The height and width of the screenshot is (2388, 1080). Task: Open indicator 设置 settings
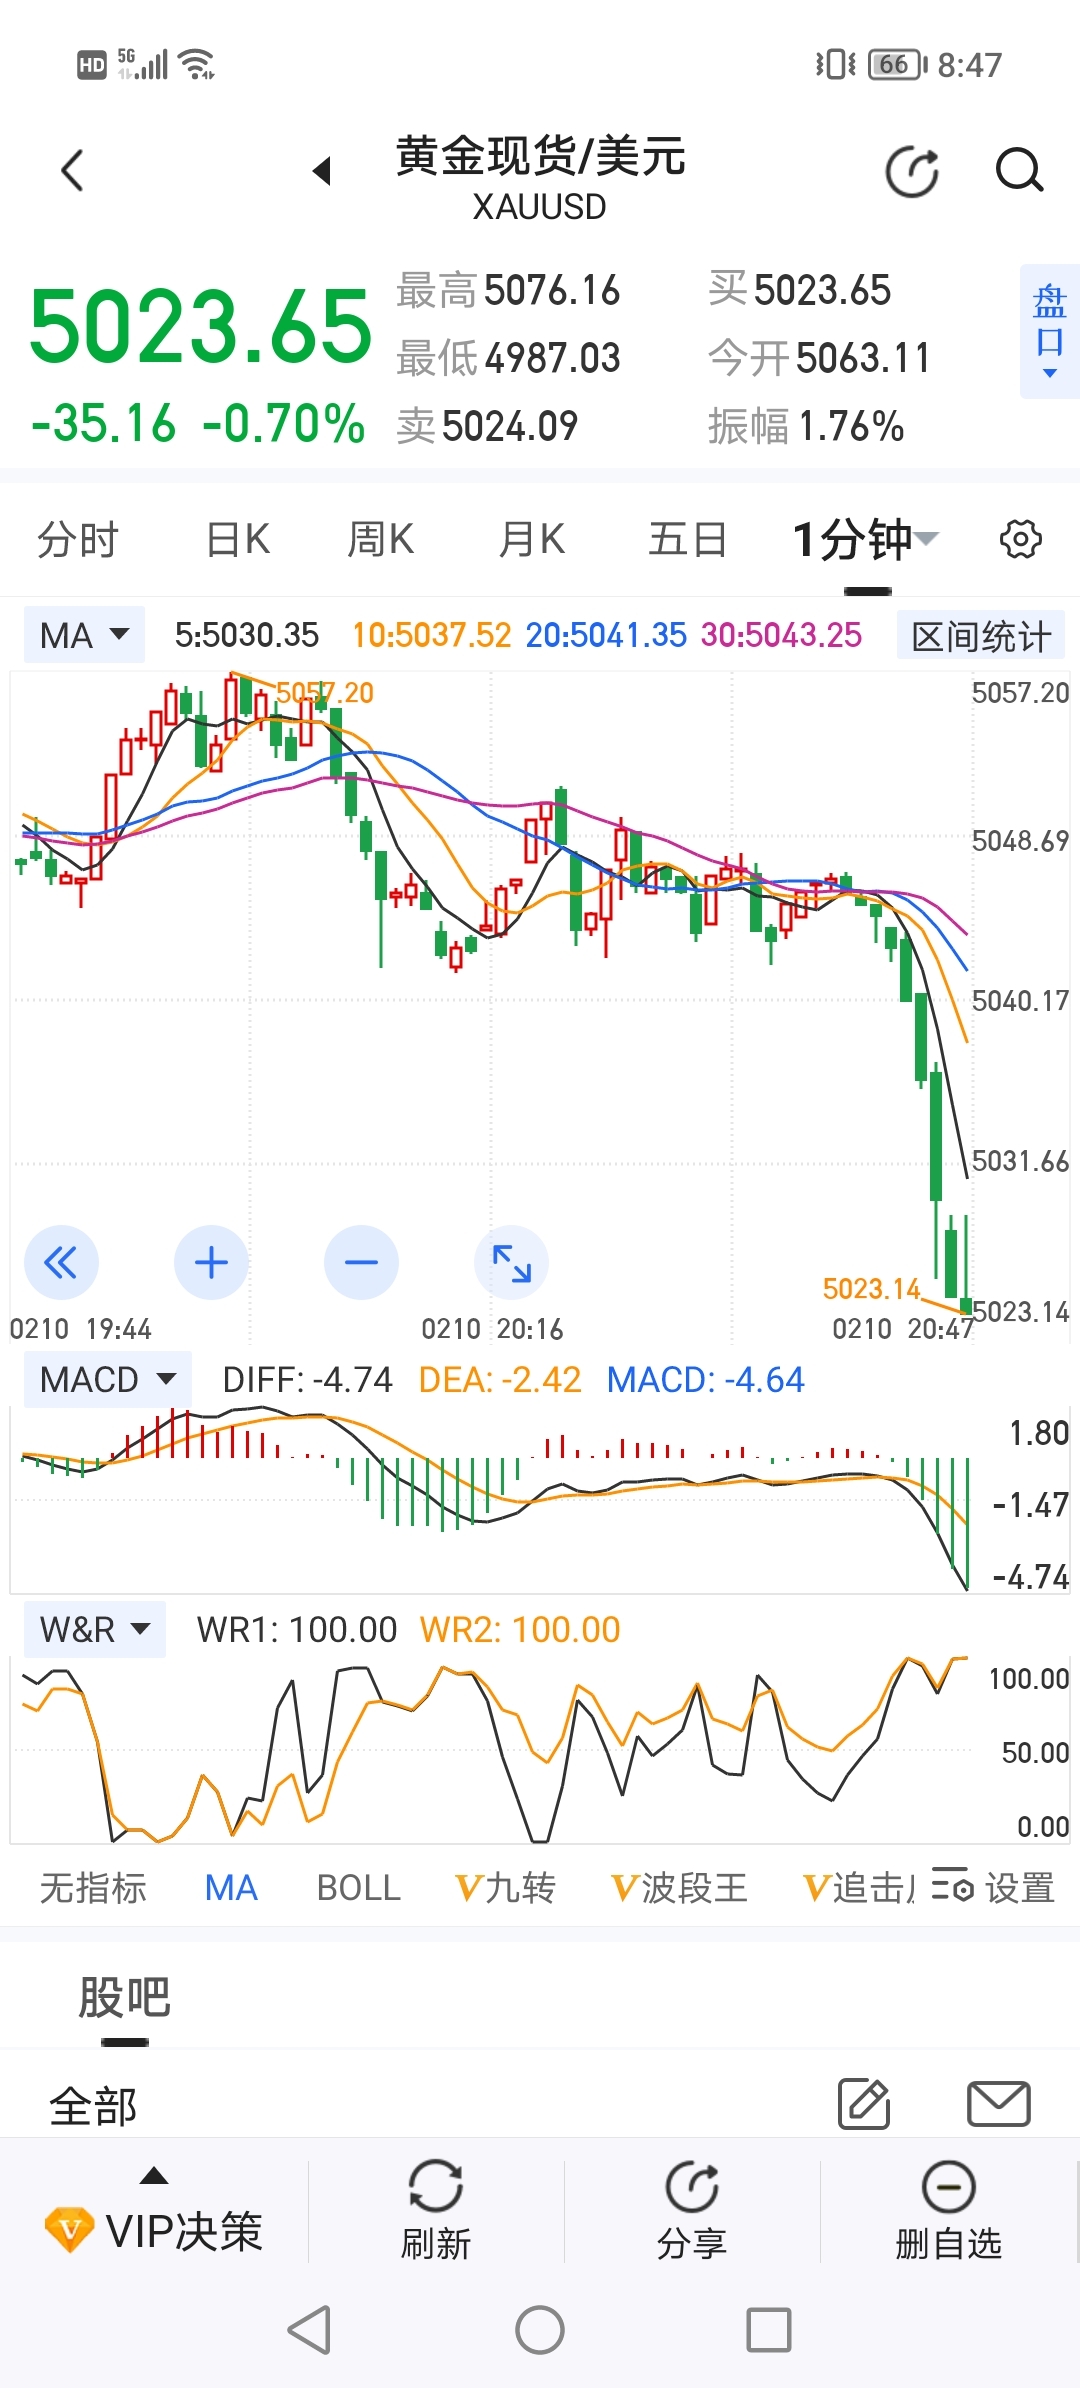tap(993, 1888)
